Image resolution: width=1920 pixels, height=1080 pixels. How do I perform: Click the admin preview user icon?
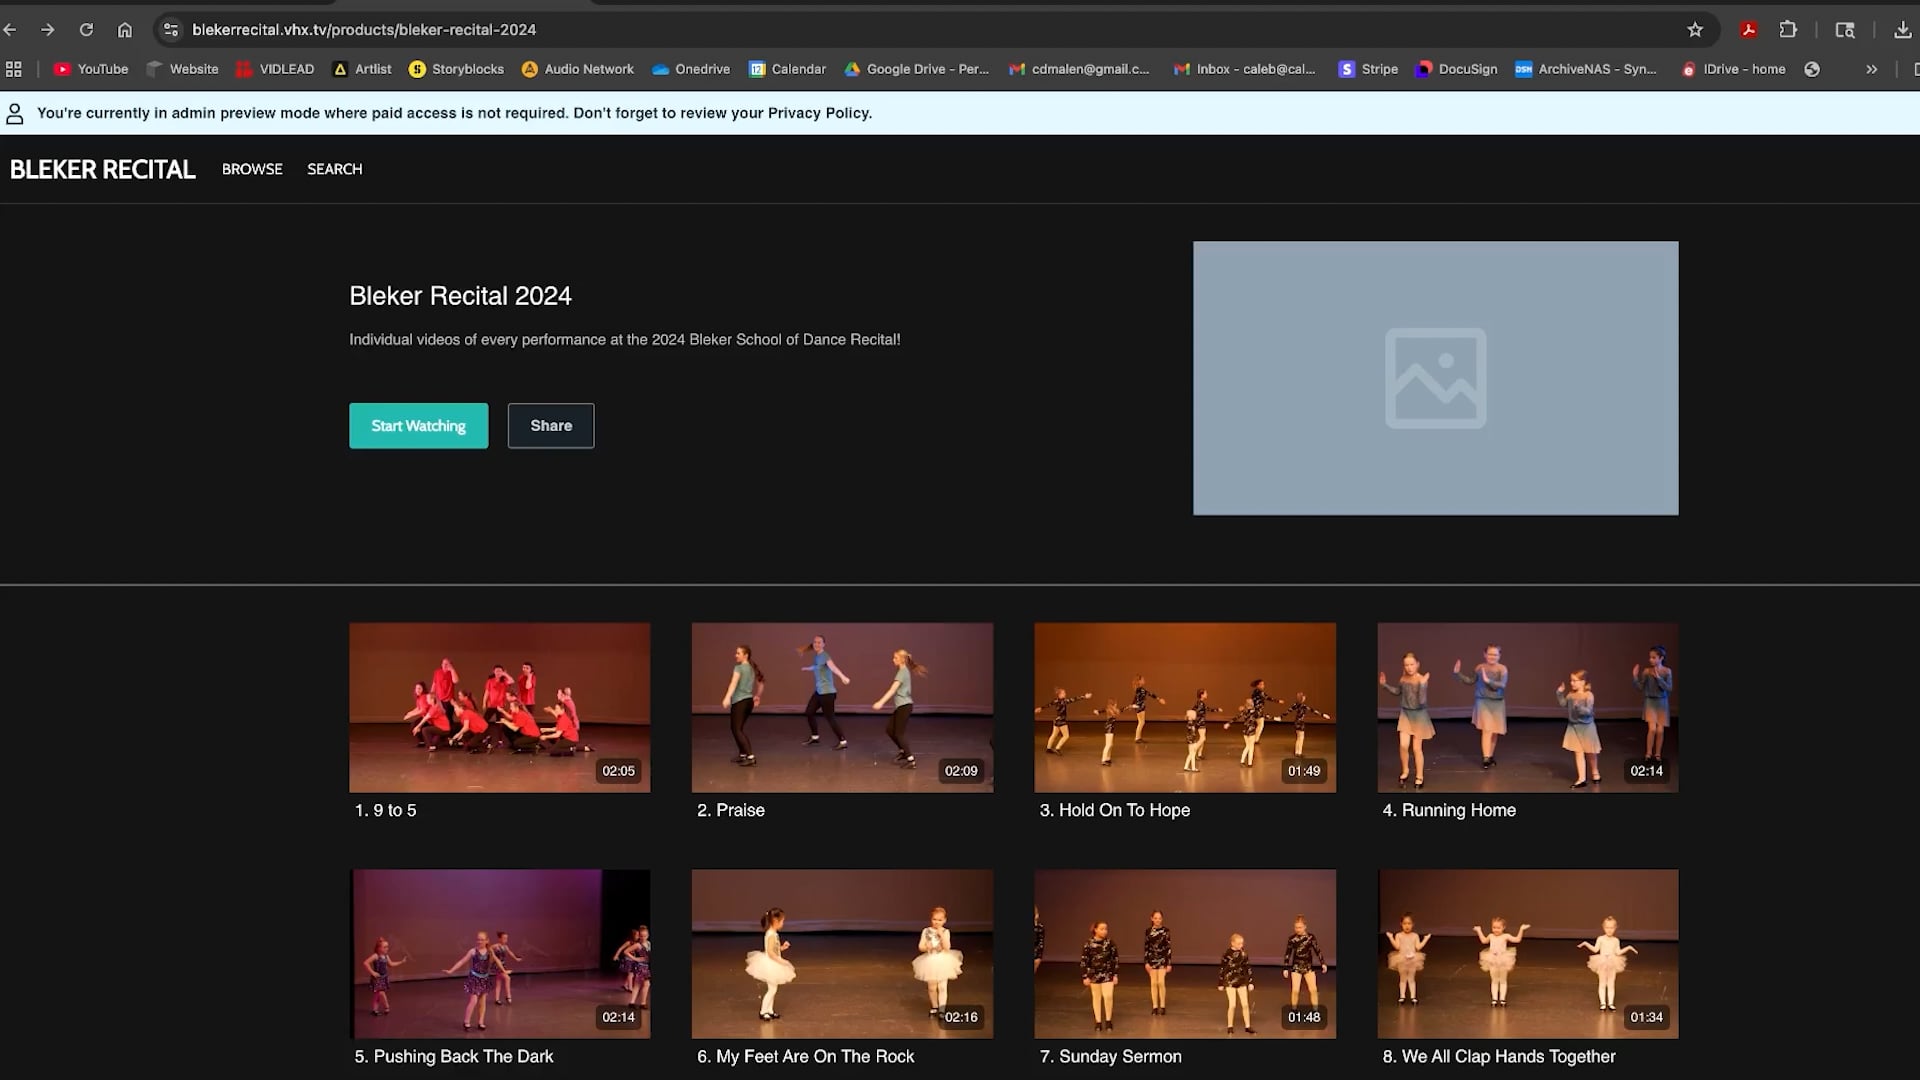click(14, 113)
